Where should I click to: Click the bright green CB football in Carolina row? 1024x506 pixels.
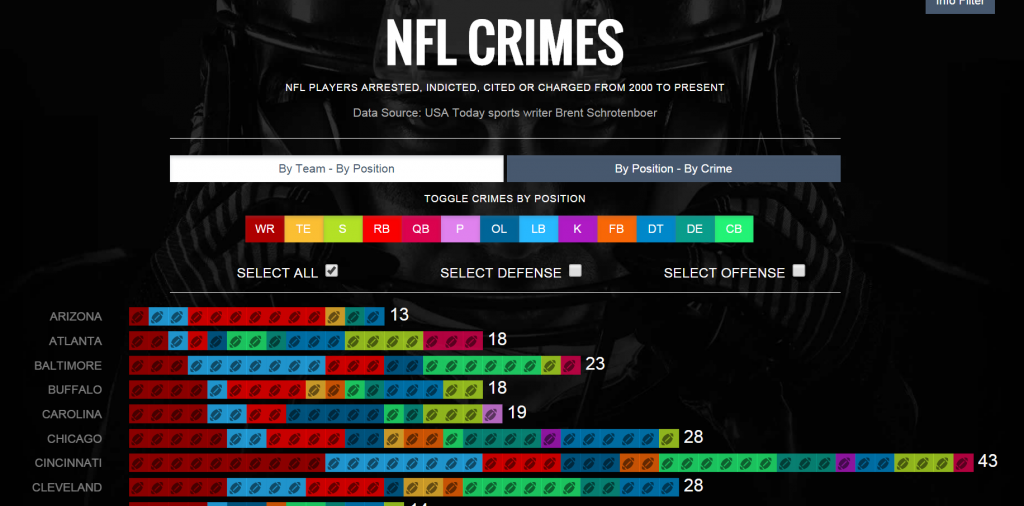[394, 414]
